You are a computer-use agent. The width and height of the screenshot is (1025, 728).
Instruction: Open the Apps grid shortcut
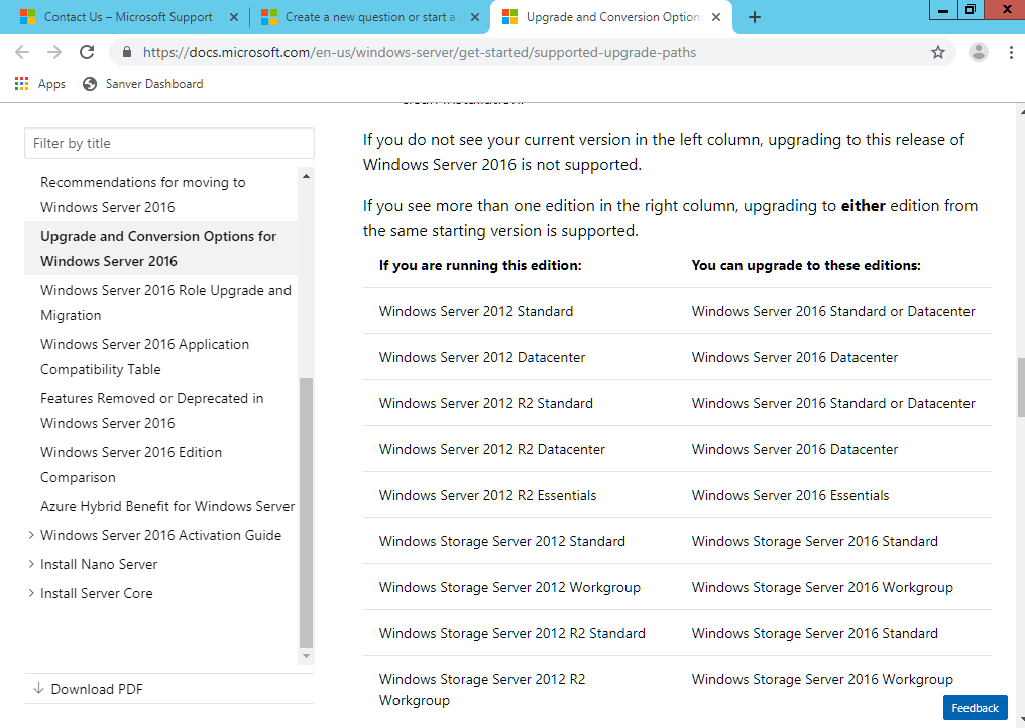[x=41, y=84]
